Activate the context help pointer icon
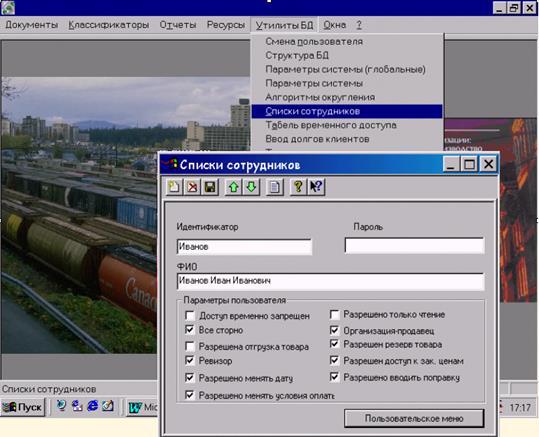539x437 pixels. [x=316, y=187]
